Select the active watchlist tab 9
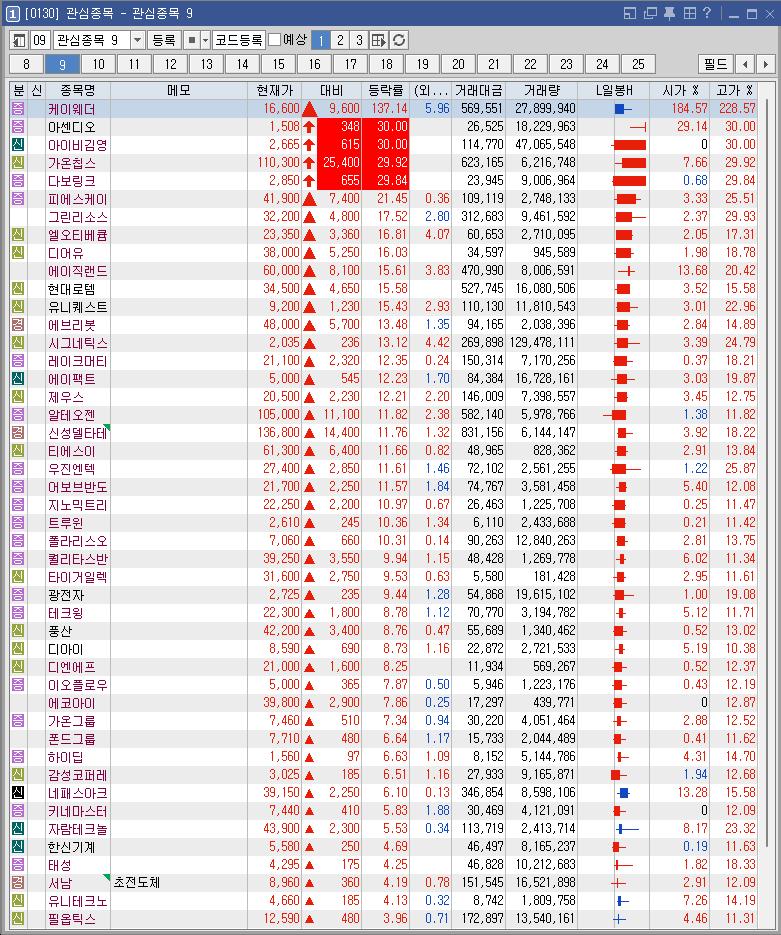The image size is (781, 935). [62, 64]
